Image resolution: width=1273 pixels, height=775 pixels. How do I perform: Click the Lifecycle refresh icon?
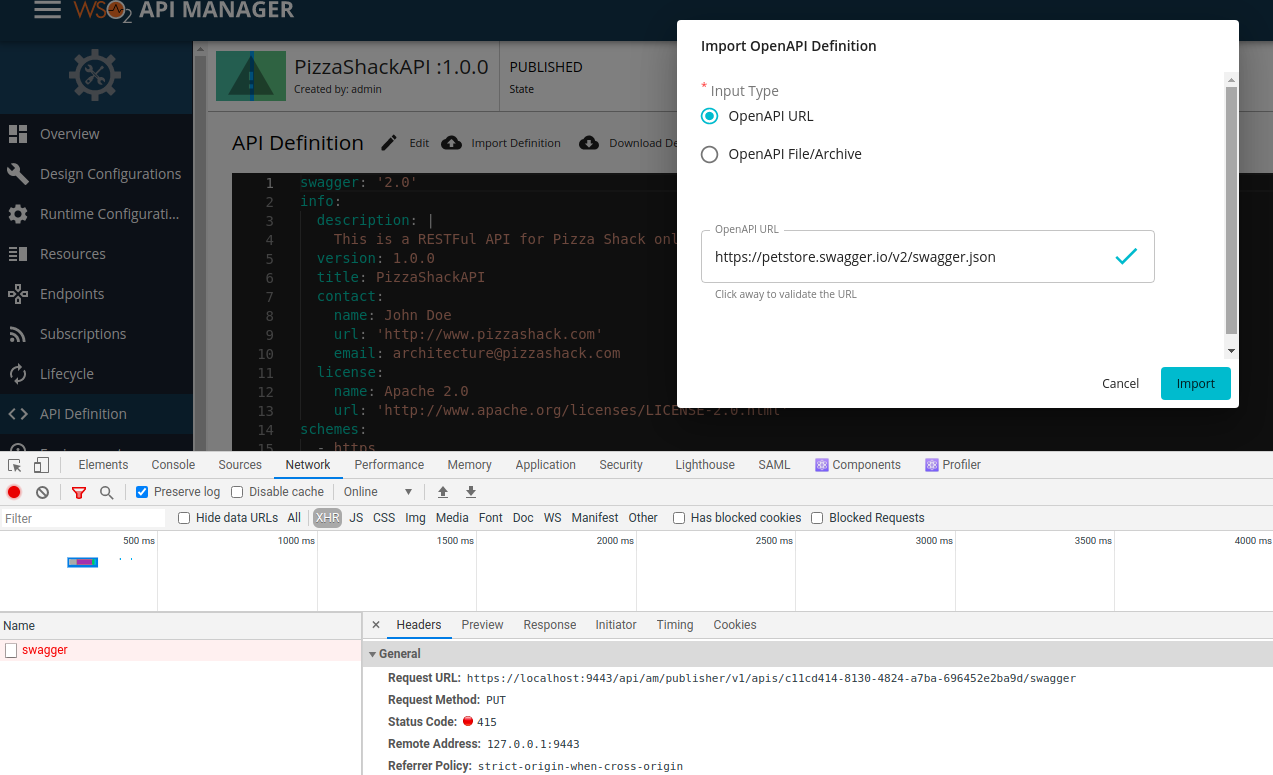(x=17, y=374)
